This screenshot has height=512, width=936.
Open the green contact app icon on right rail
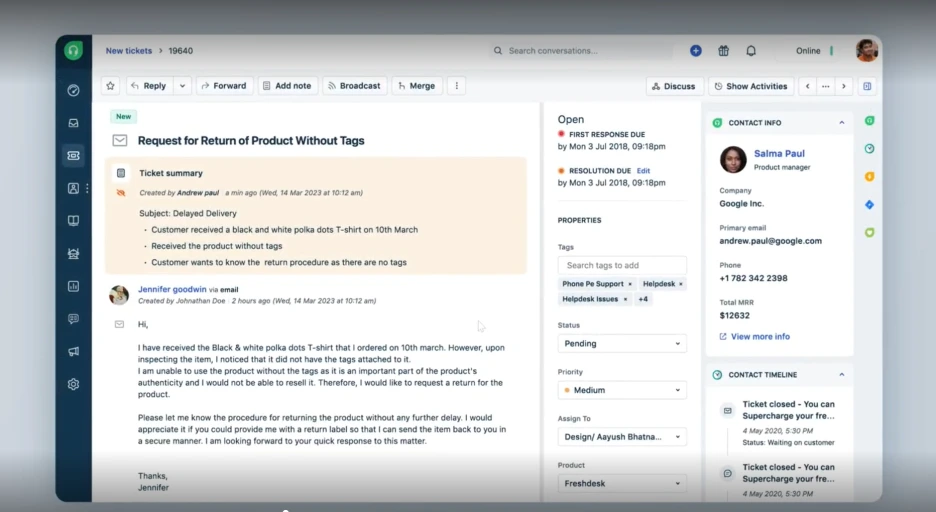point(870,121)
